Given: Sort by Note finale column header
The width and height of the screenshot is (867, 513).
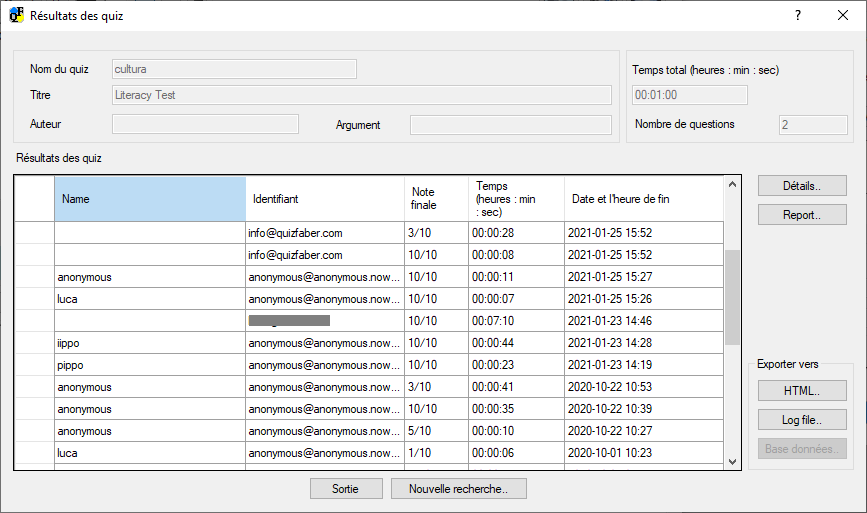Looking at the screenshot, I should pos(436,199).
